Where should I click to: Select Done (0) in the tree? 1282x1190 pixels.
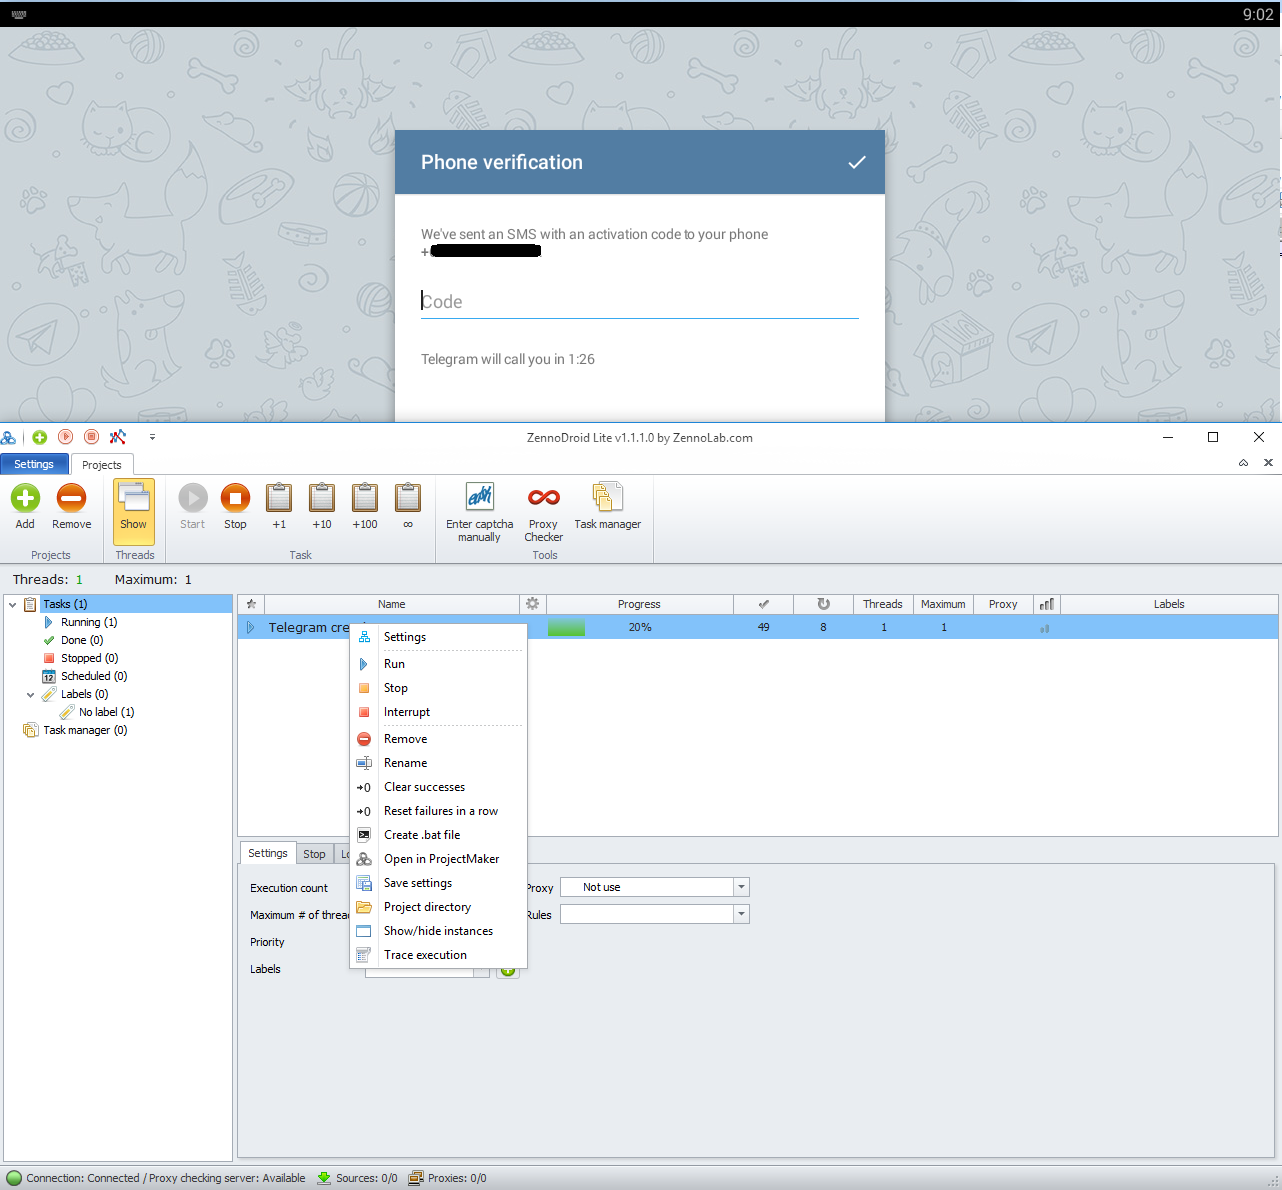pyautogui.click(x=82, y=640)
